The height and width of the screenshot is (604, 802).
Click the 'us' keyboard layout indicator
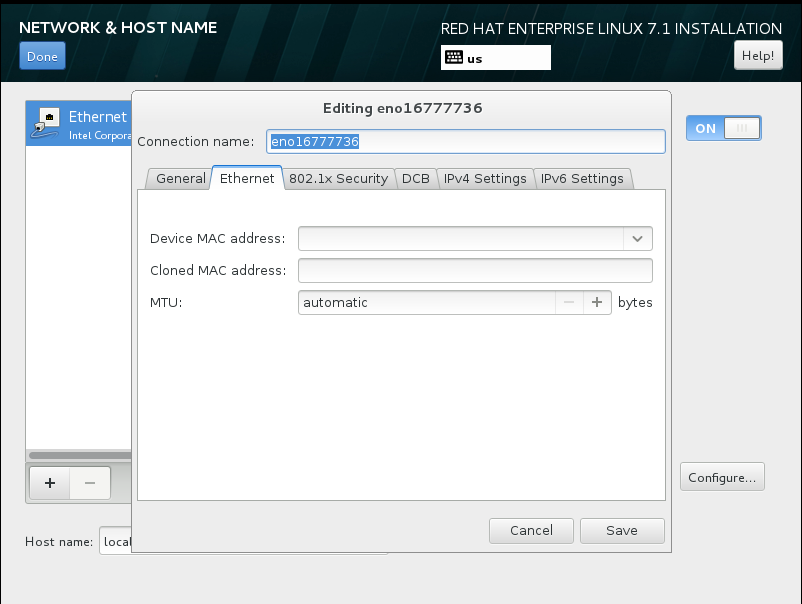click(x=496, y=57)
